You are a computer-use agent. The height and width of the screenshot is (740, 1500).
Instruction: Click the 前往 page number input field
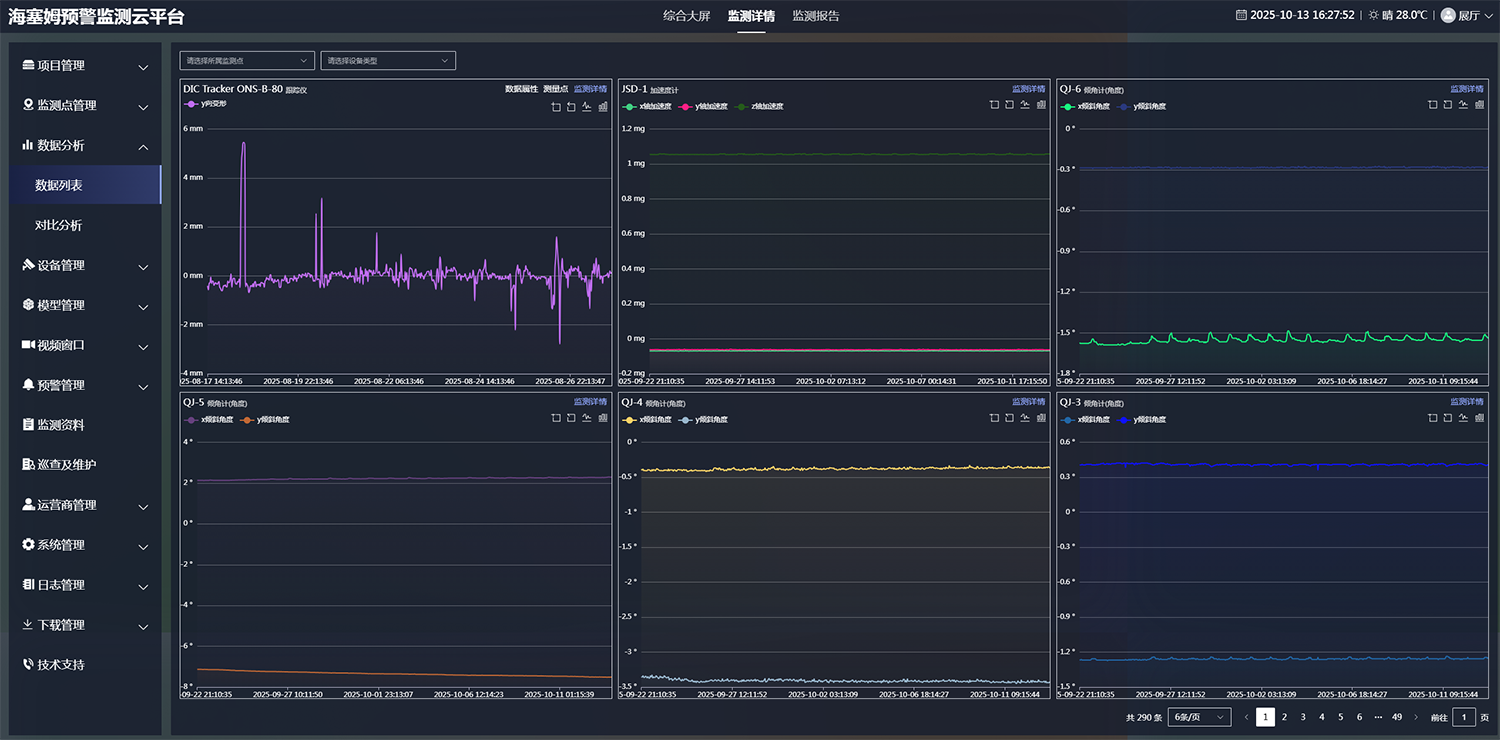[x=1464, y=717]
